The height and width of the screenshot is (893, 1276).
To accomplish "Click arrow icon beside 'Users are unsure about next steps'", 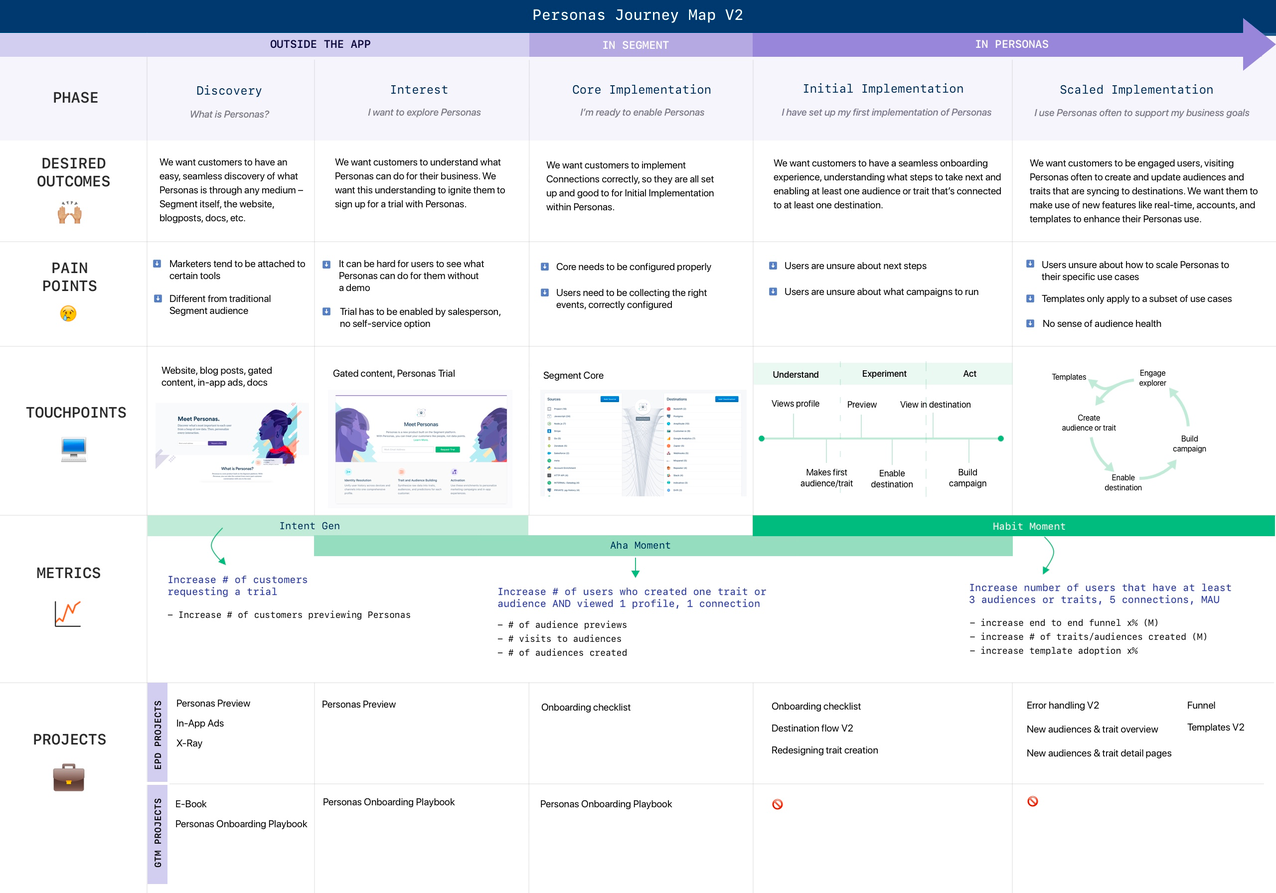I will coord(773,266).
